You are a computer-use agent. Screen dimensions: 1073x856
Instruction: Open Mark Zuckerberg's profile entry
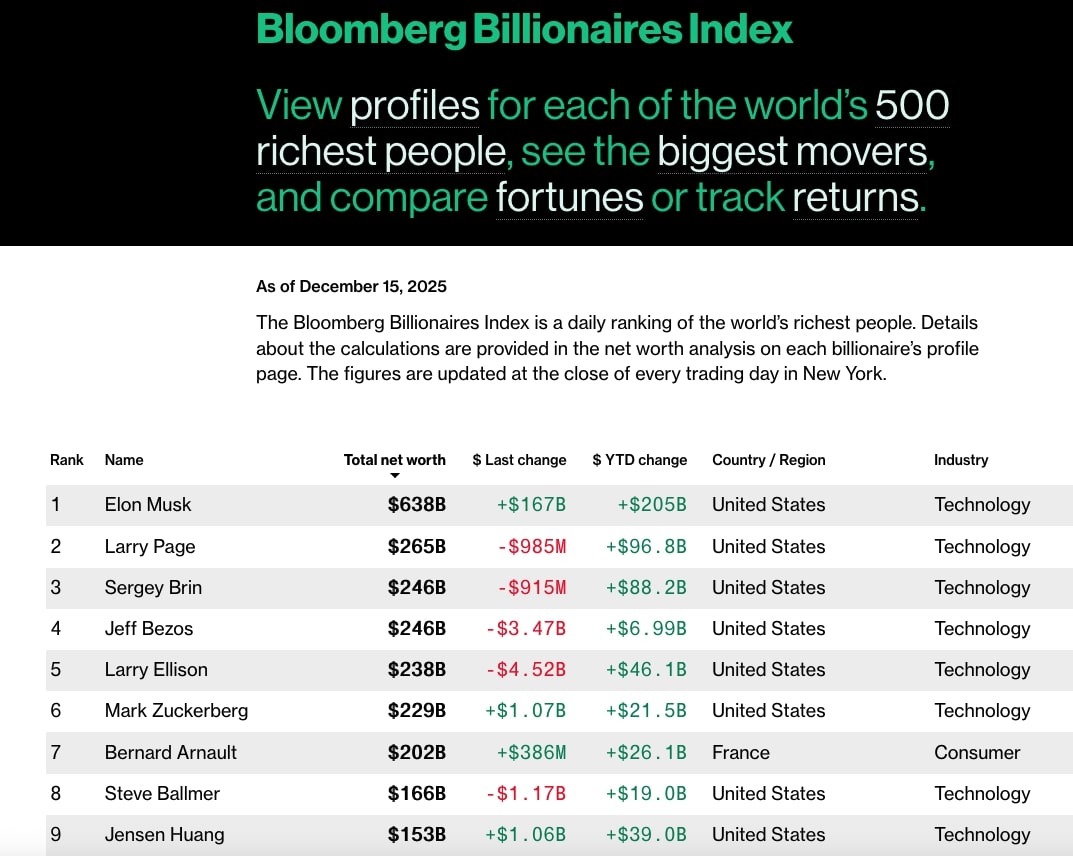[176, 711]
